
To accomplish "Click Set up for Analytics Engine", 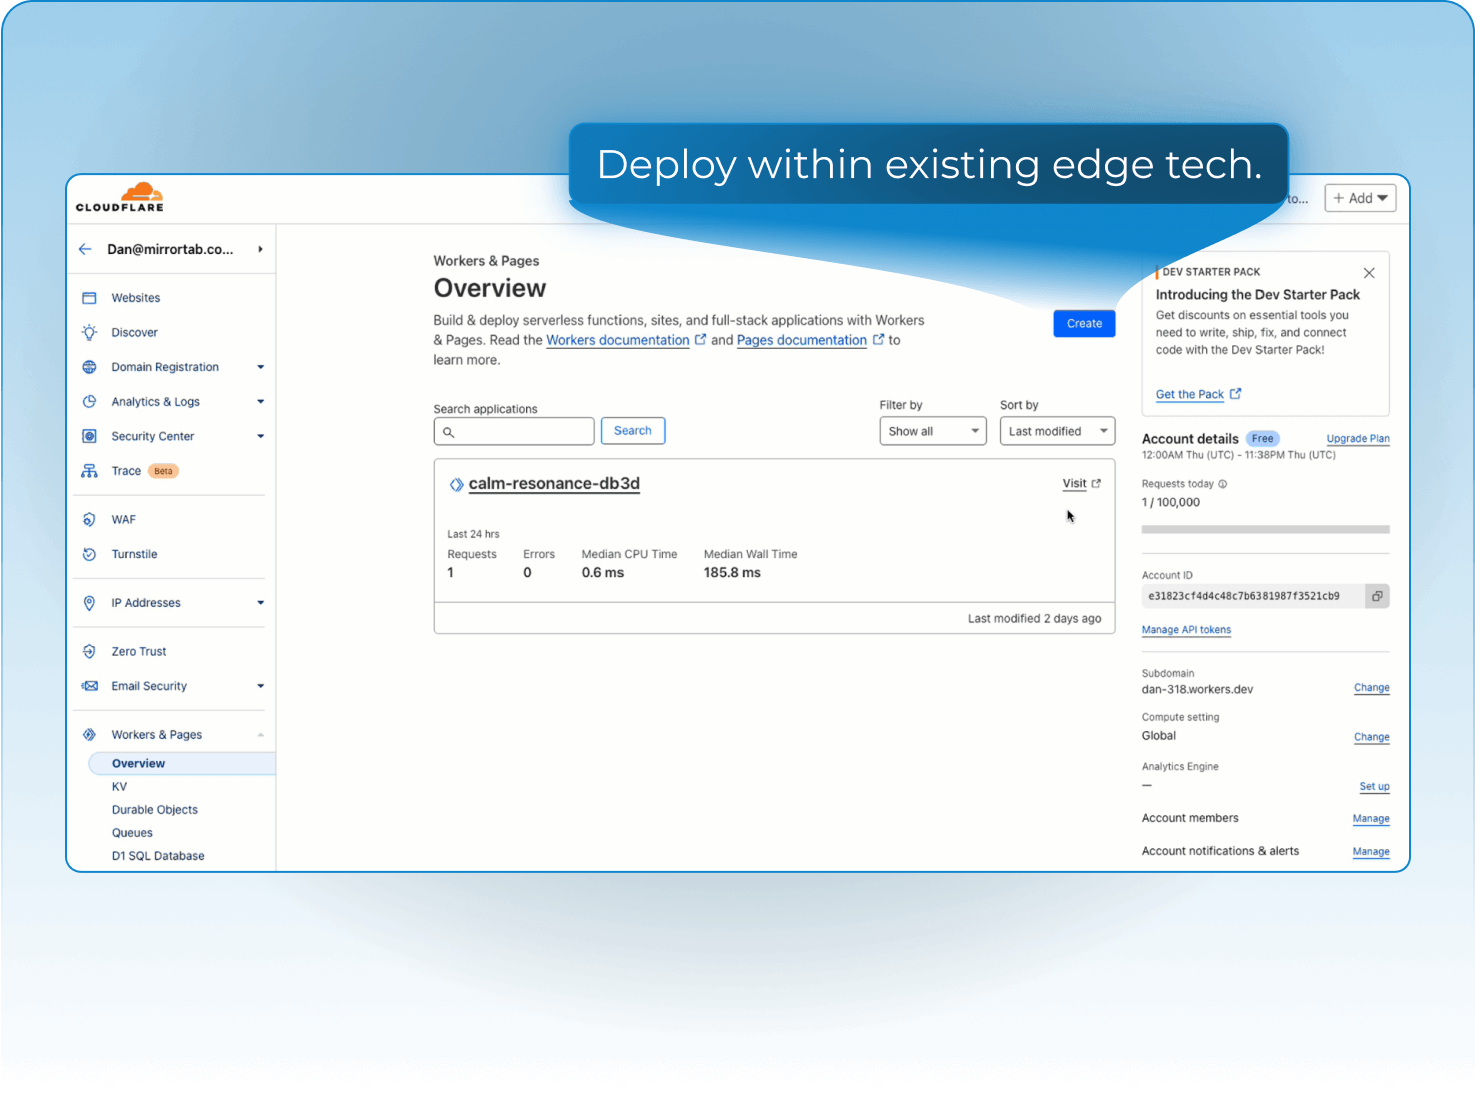I will [1374, 787].
